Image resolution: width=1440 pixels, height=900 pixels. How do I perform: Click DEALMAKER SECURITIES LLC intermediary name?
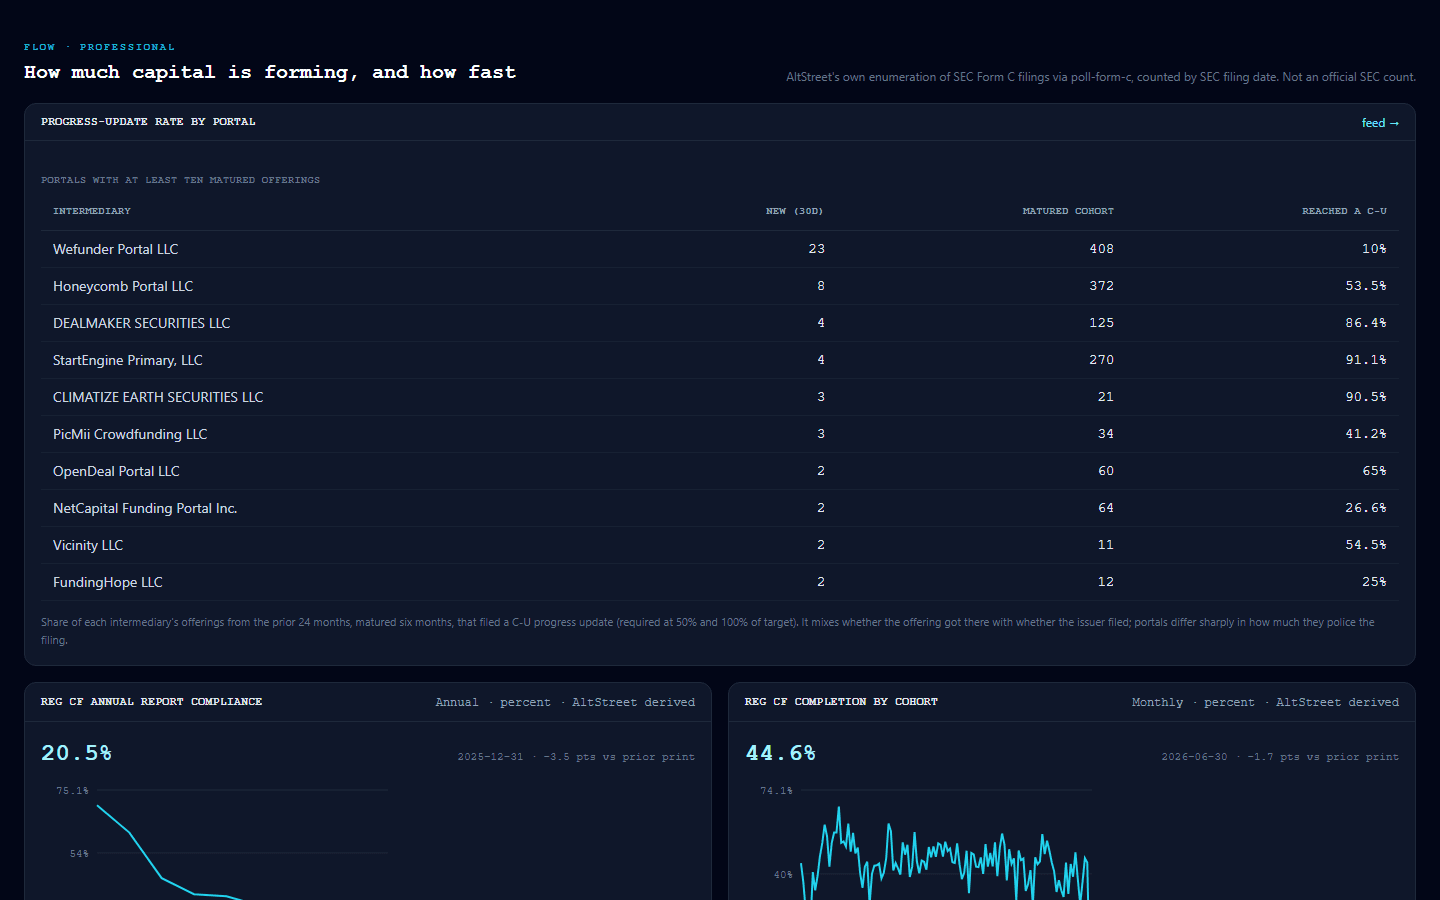point(141,323)
